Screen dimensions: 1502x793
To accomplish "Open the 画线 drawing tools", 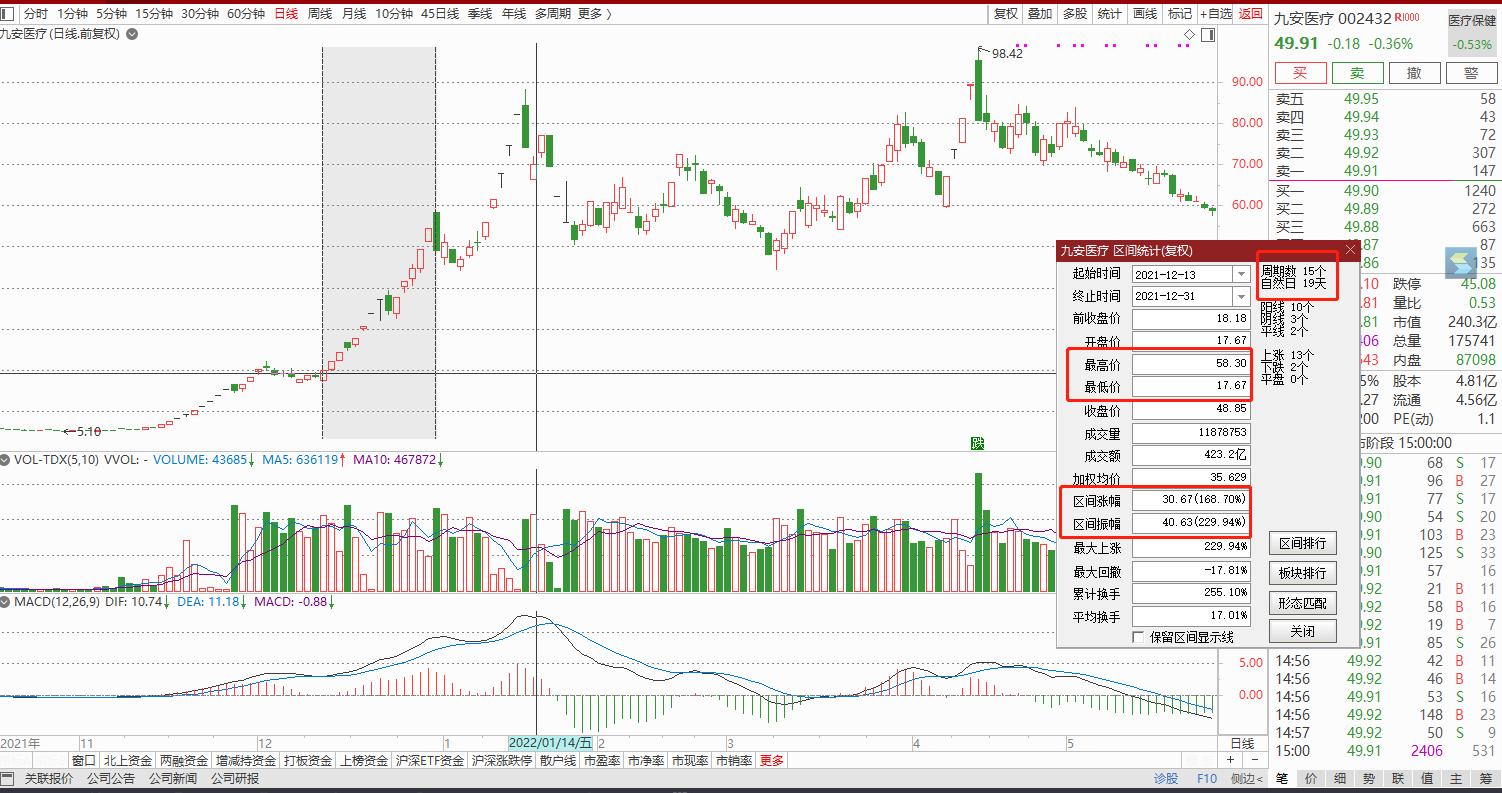I will 1144,13.
